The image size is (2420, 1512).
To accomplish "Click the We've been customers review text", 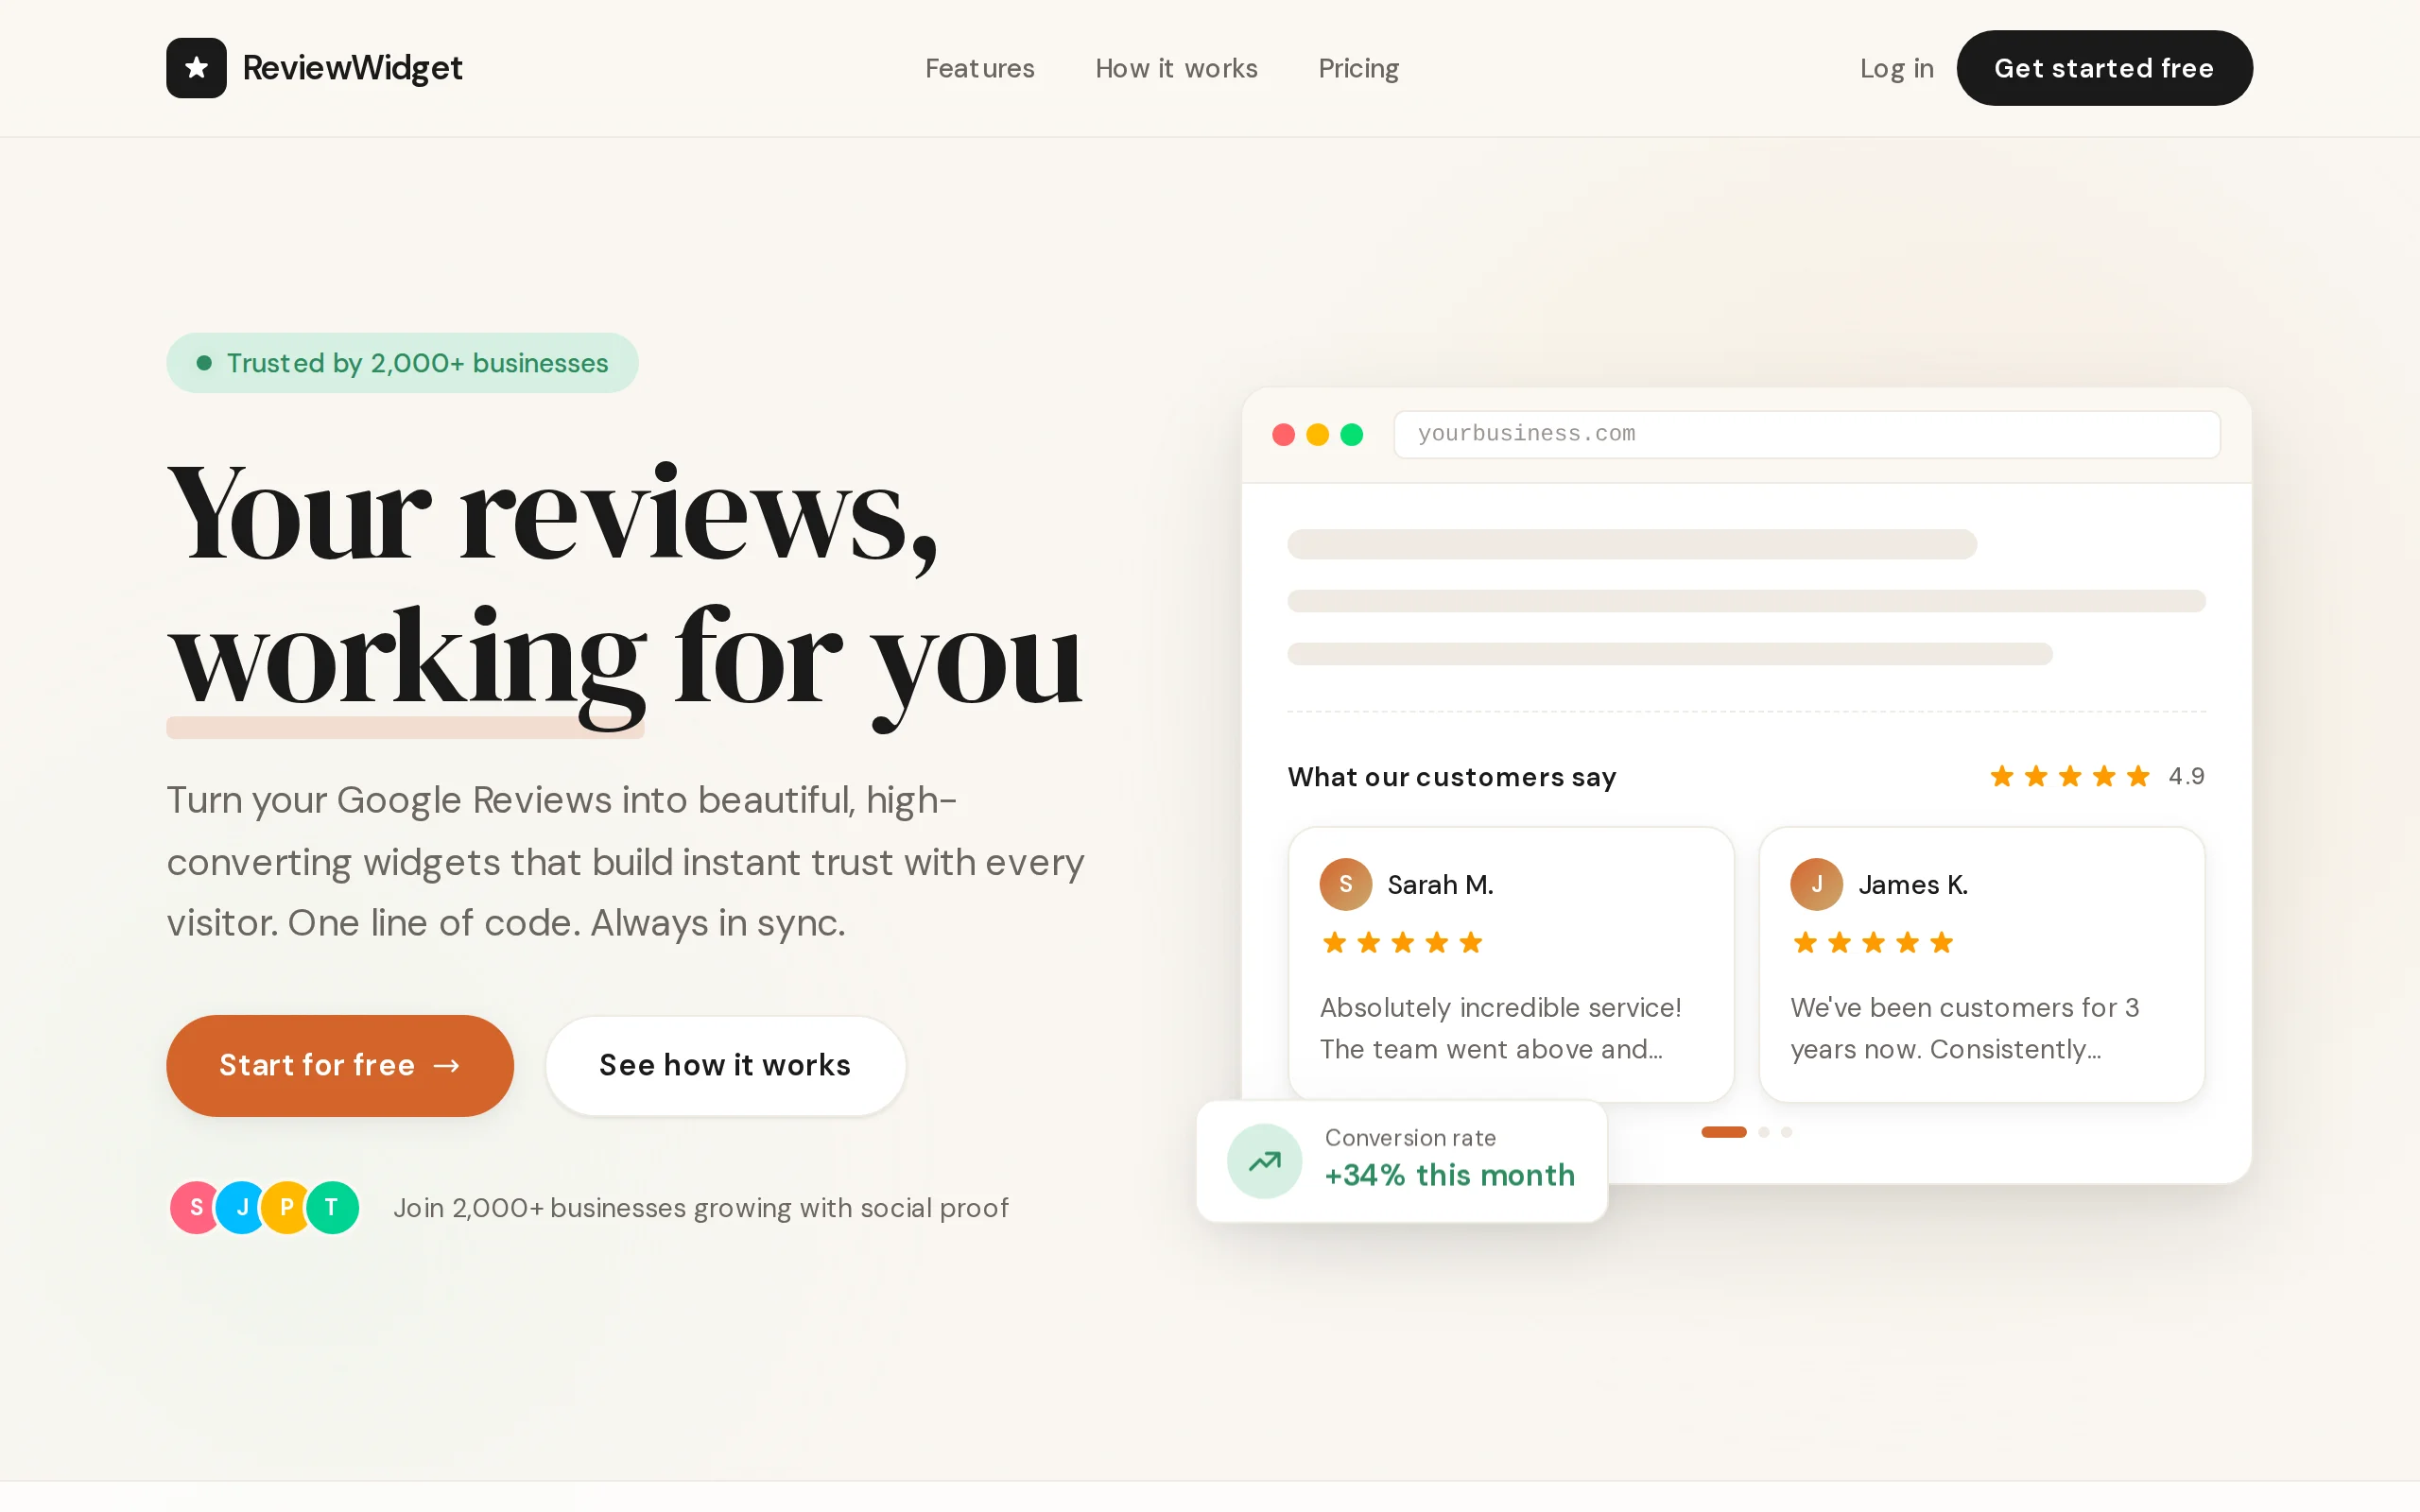I will click(x=1964, y=1028).
